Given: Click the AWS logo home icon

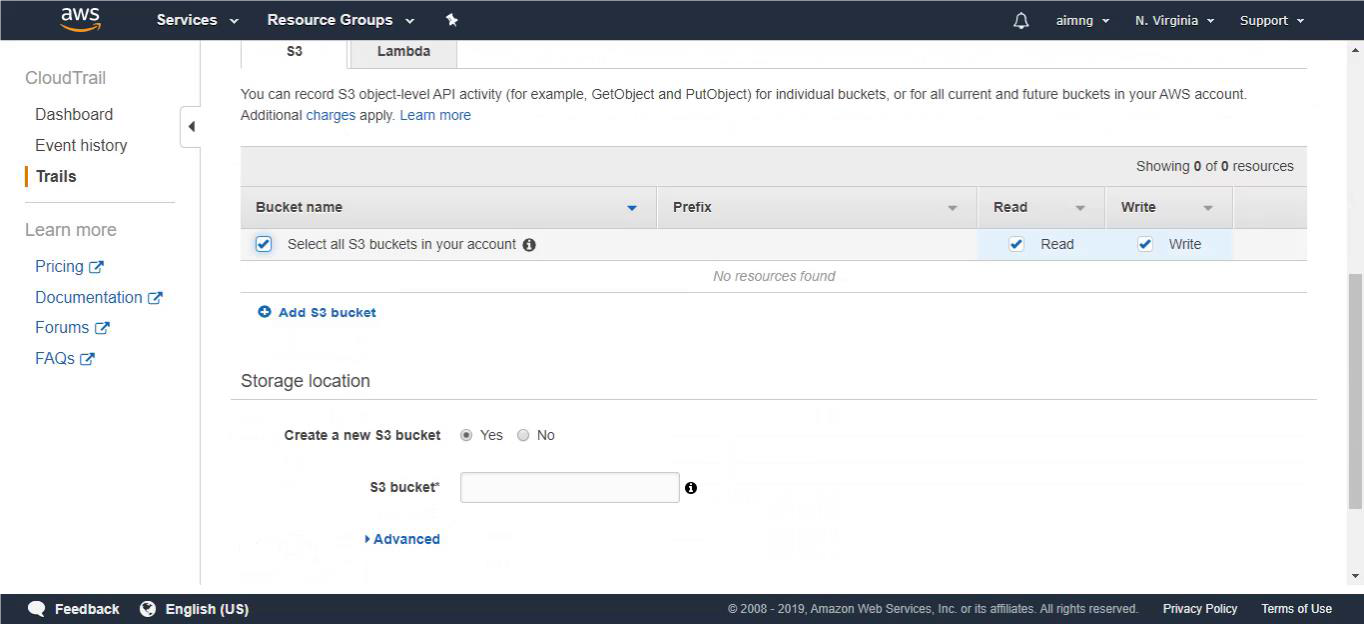Looking at the screenshot, I should click(x=80, y=19).
